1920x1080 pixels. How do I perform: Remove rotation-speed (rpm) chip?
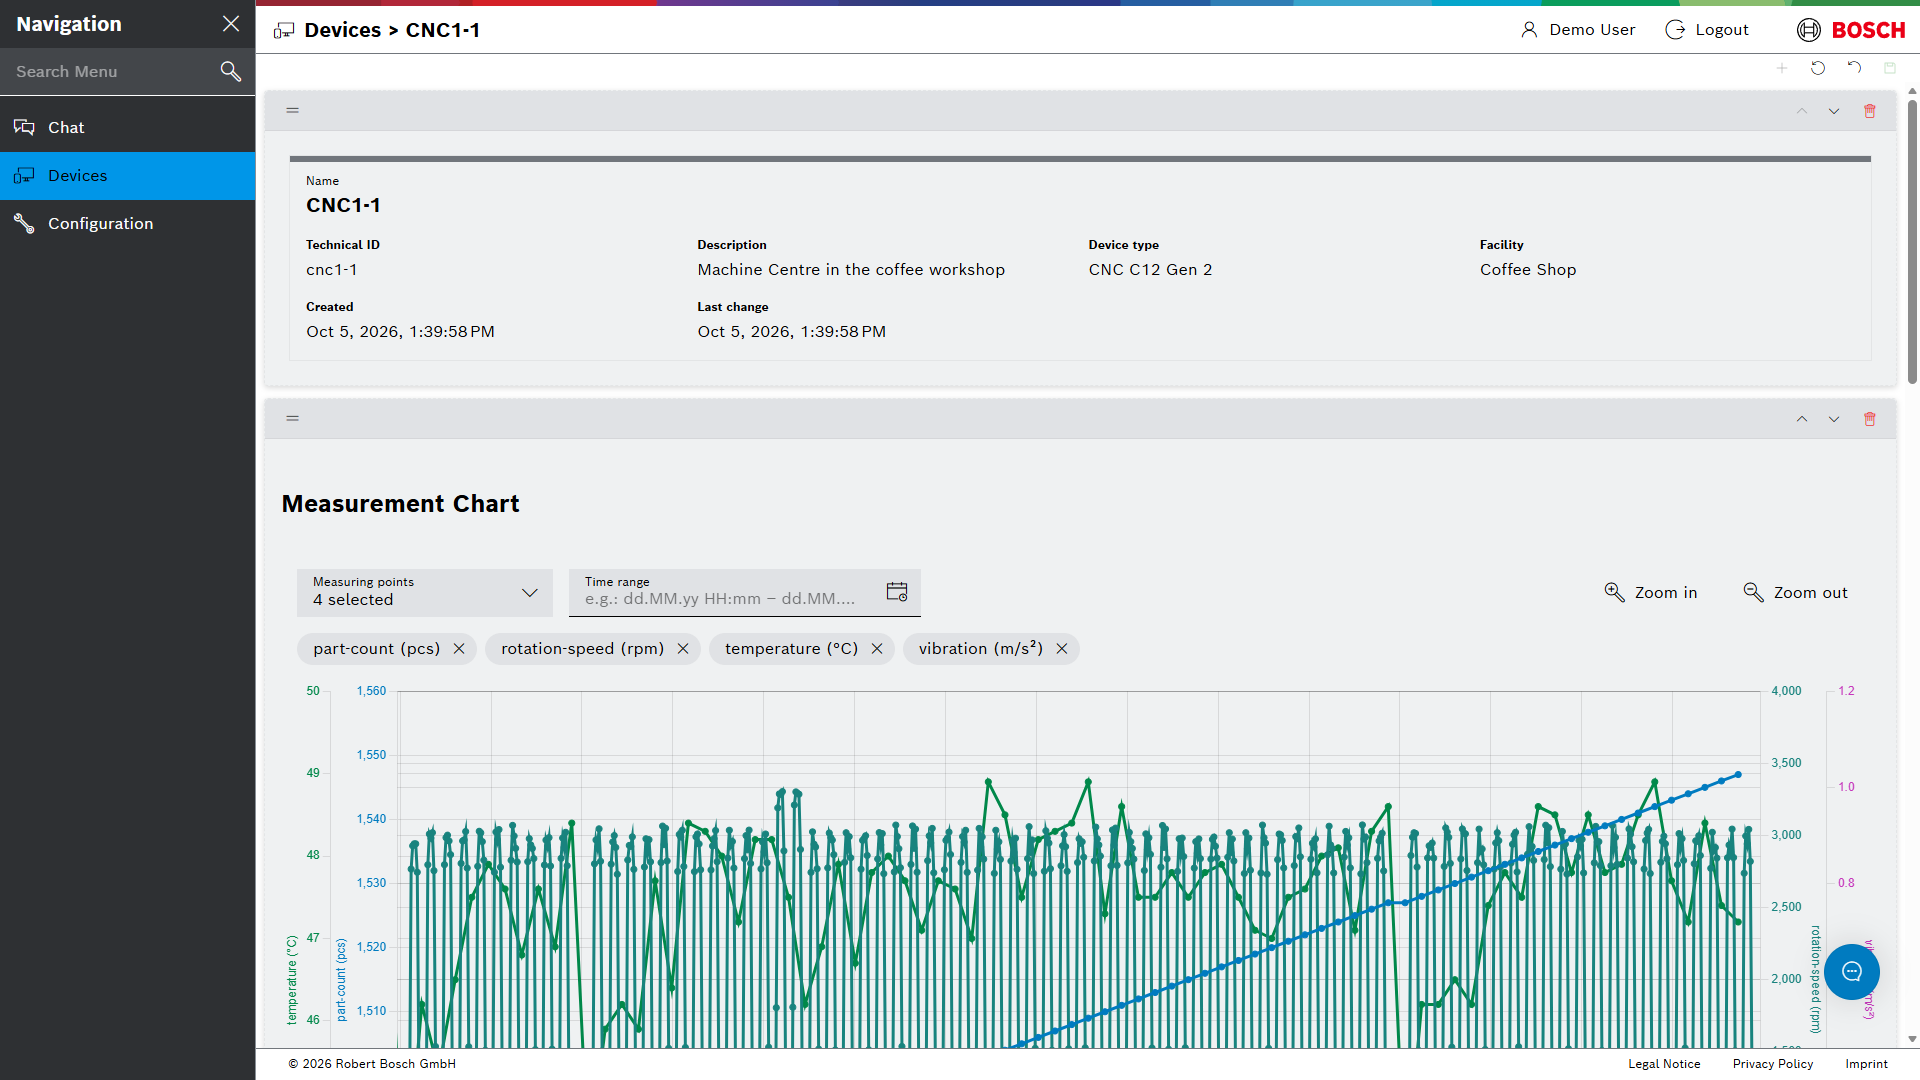683,649
